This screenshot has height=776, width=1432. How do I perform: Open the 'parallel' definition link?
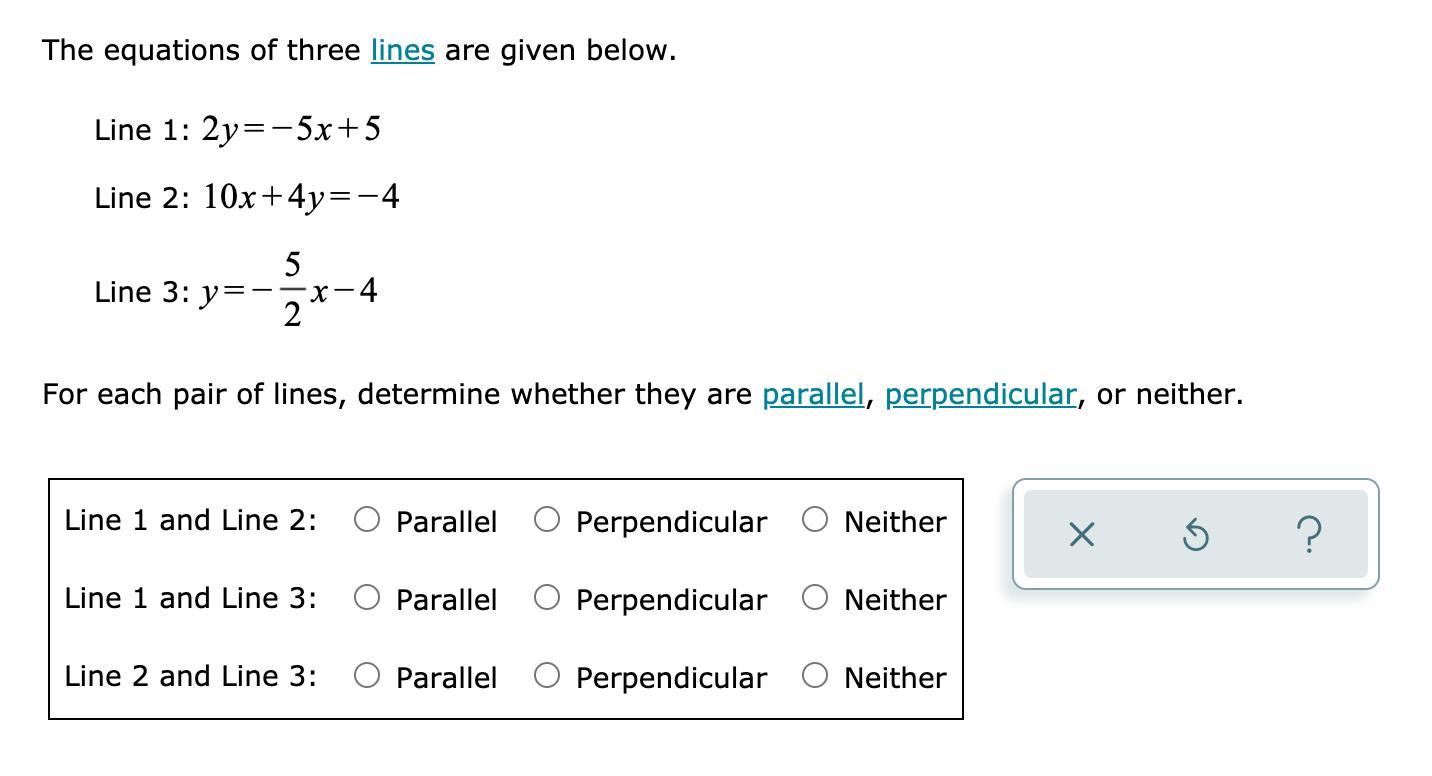[x=812, y=394]
